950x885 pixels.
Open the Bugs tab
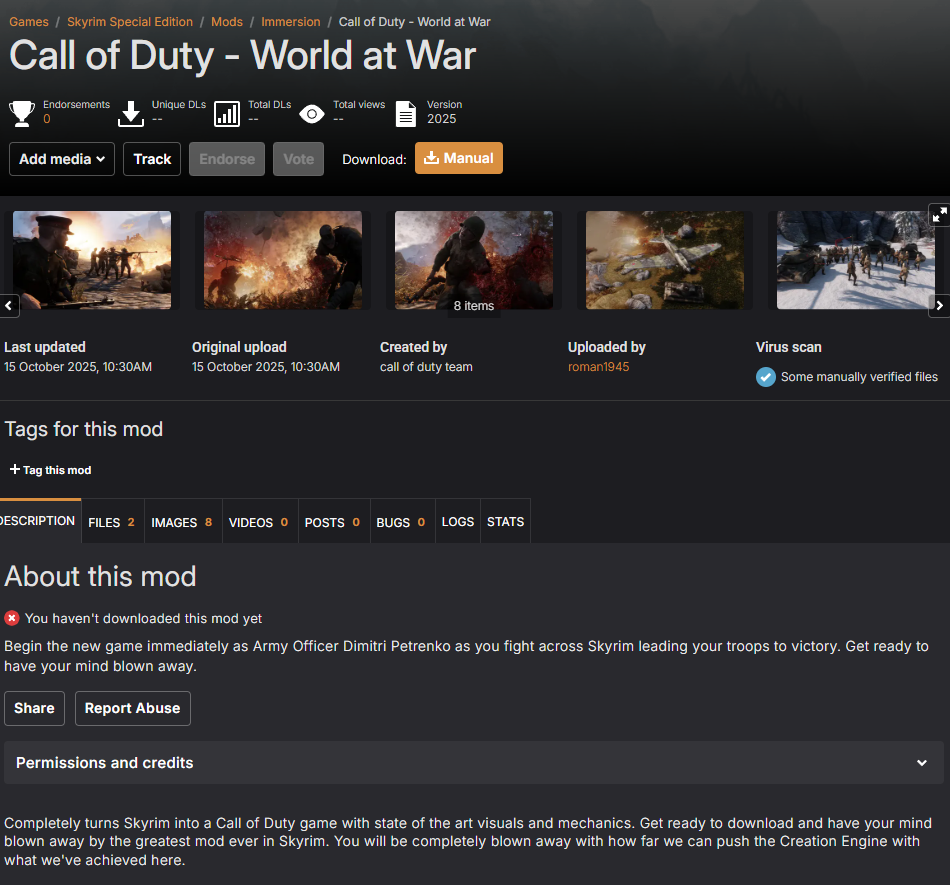(402, 522)
